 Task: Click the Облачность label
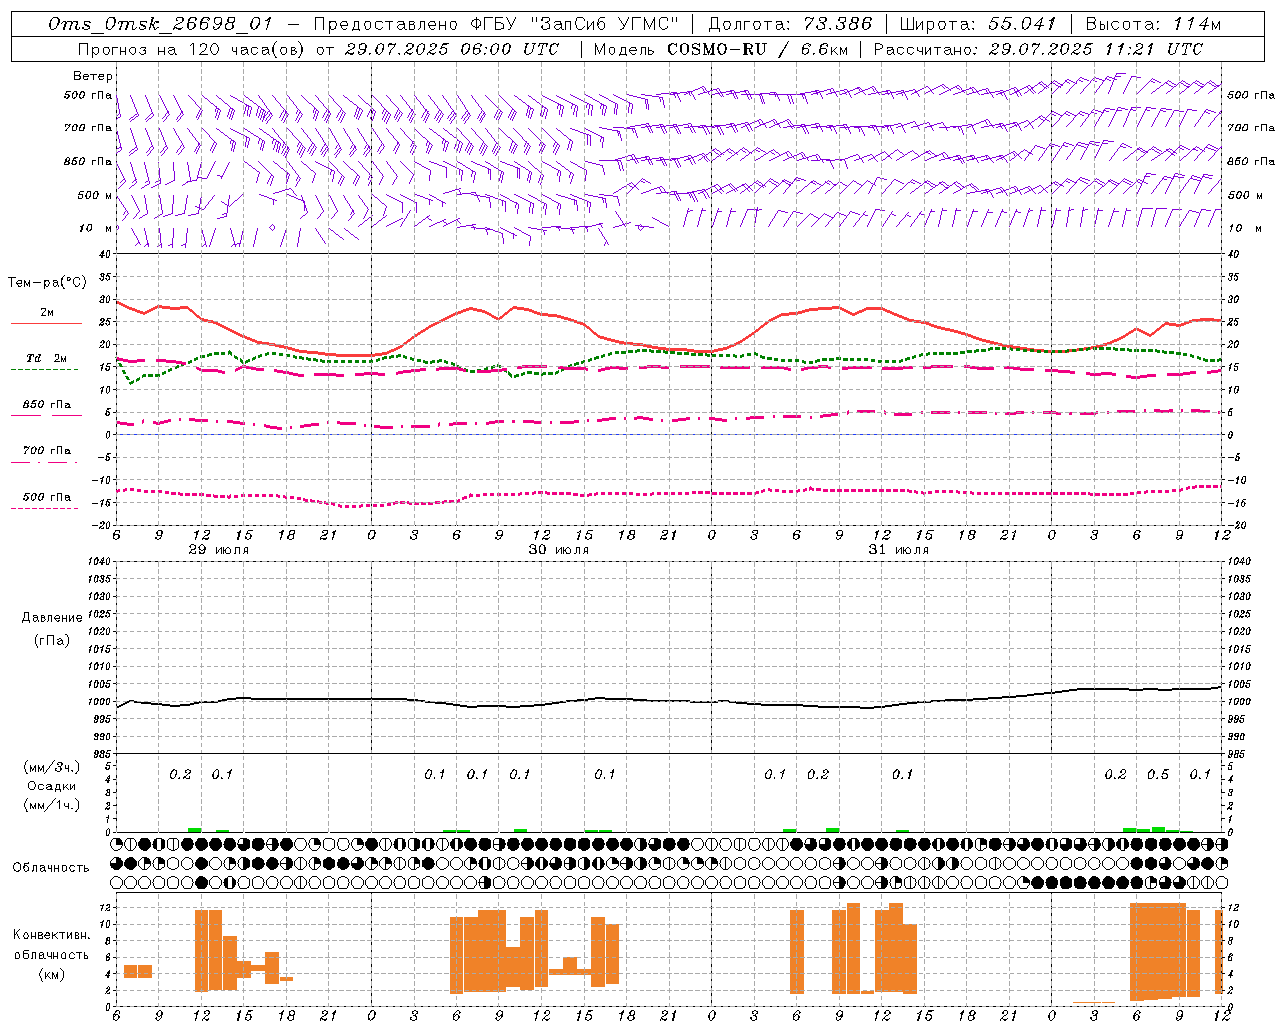coord(51,868)
